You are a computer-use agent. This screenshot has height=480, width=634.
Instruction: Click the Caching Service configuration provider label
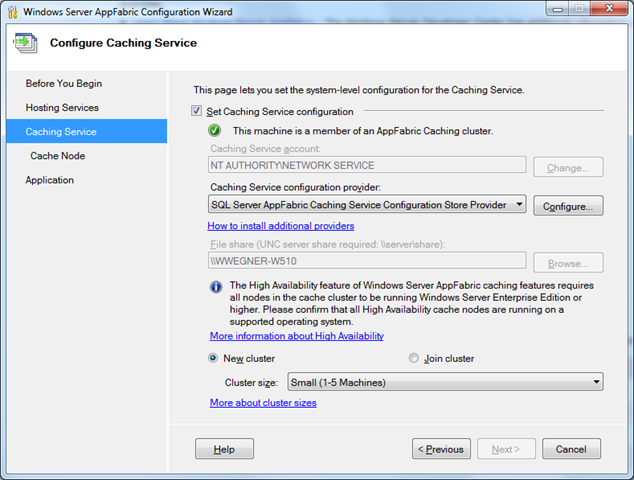[x=295, y=187]
